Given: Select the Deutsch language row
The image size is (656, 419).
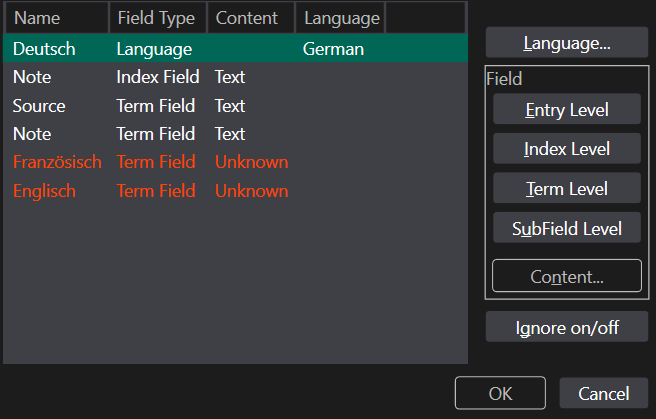Looking at the screenshot, I should (x=44, y=49).
